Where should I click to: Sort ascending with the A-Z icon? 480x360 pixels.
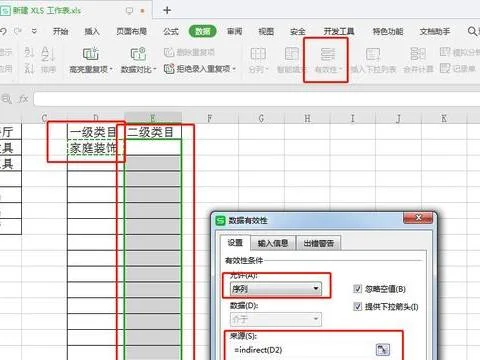(x=29, y=53)
